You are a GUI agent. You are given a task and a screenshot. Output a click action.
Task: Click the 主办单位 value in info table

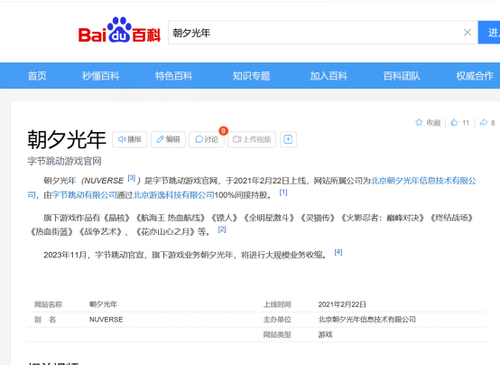367,319
